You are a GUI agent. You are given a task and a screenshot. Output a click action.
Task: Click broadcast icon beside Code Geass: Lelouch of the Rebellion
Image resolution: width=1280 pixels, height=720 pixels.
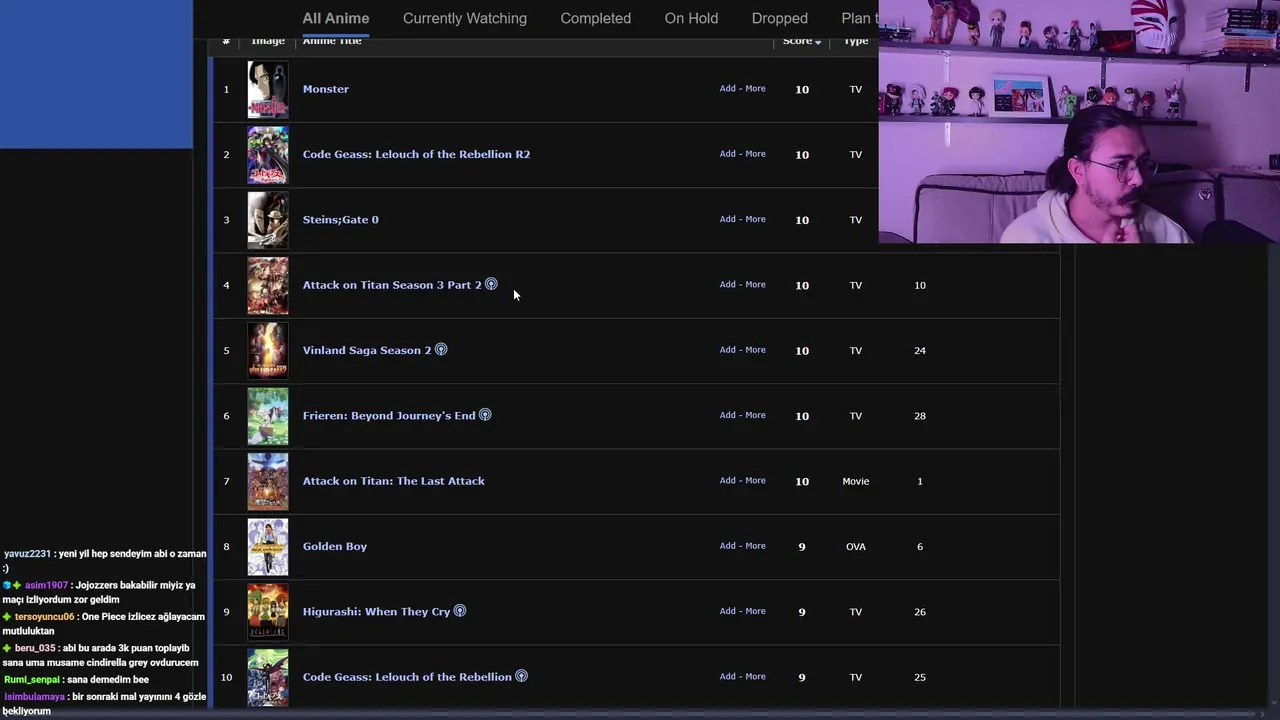[521, 676]
